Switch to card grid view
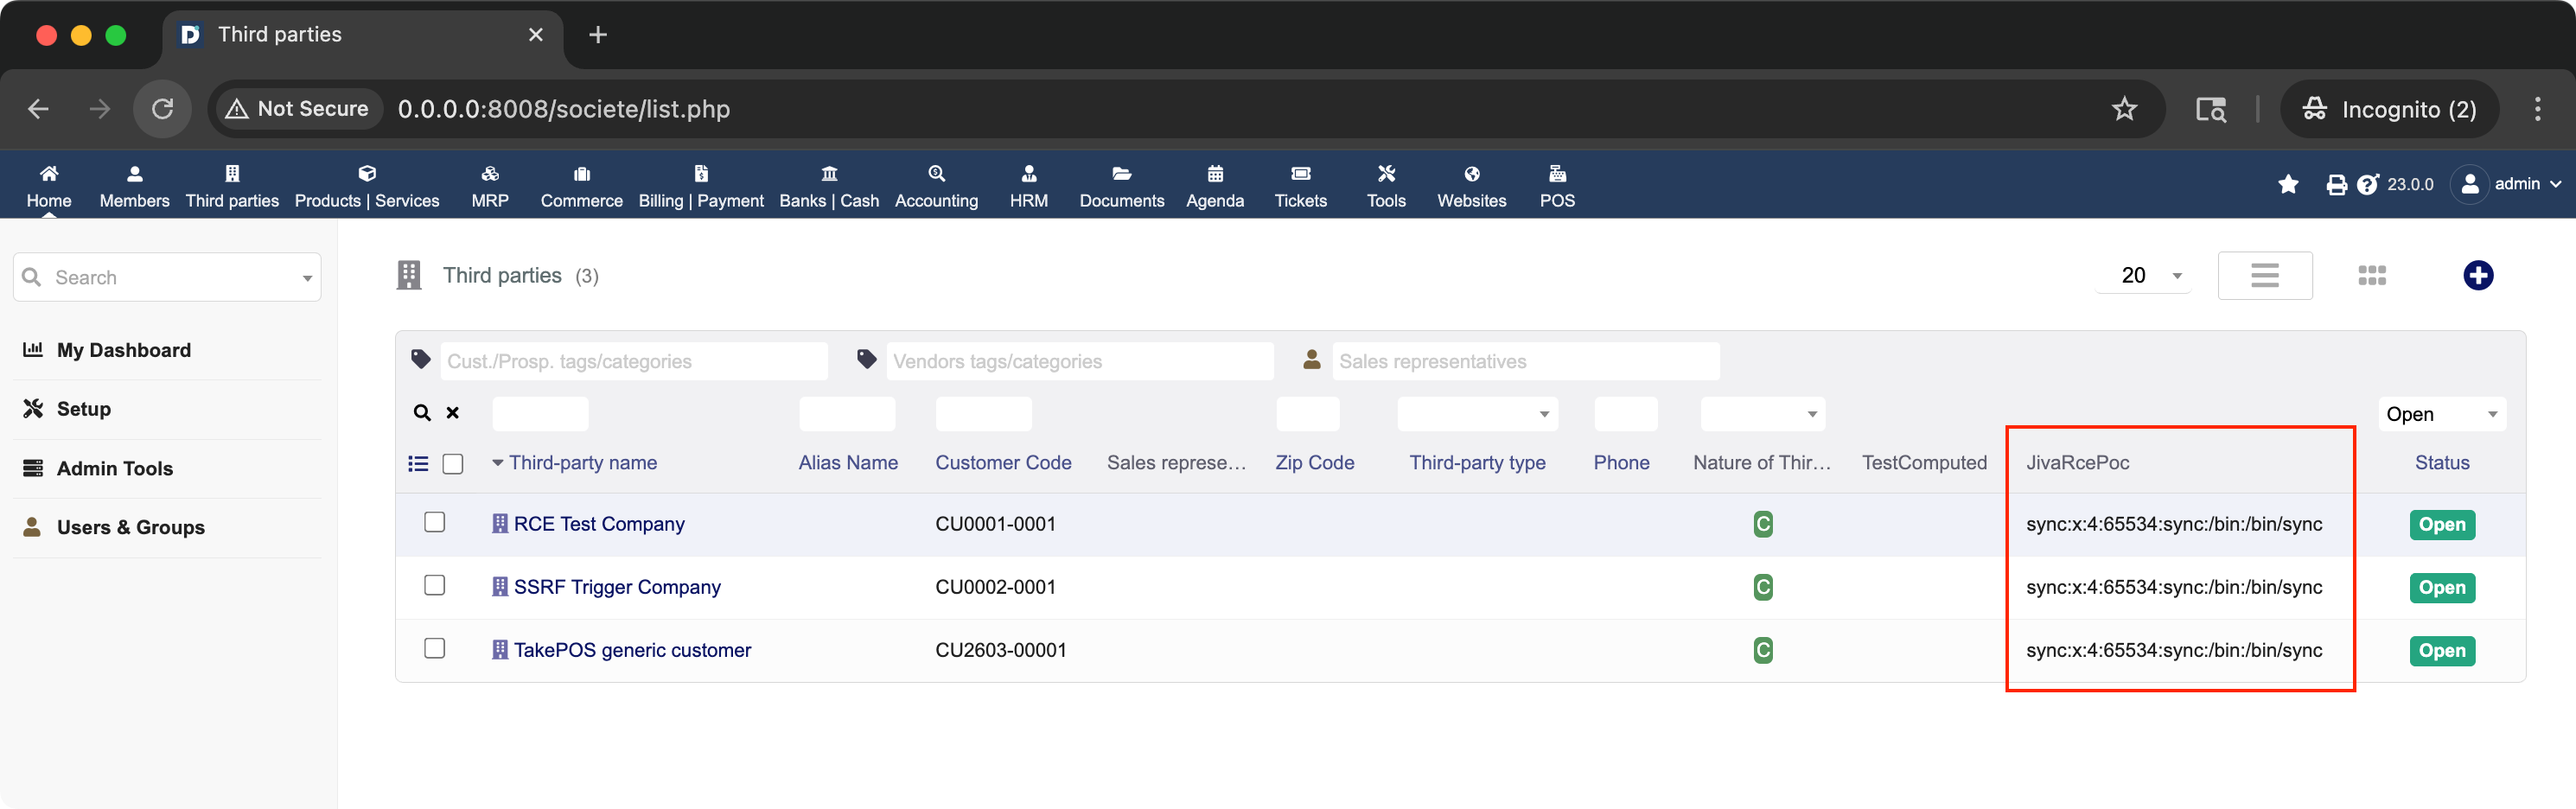Viewport: 2576px width, 809px height. [2373, 275]
